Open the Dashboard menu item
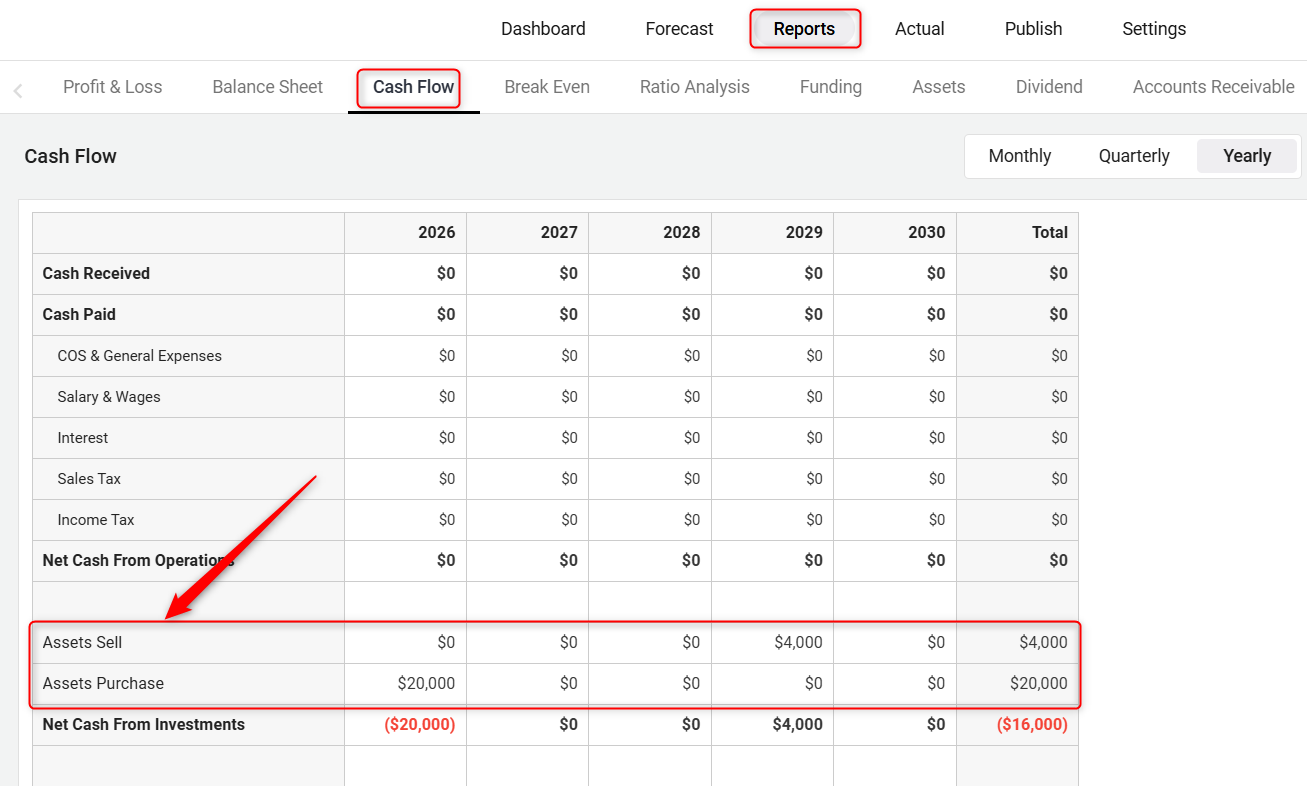 point(543,29)
